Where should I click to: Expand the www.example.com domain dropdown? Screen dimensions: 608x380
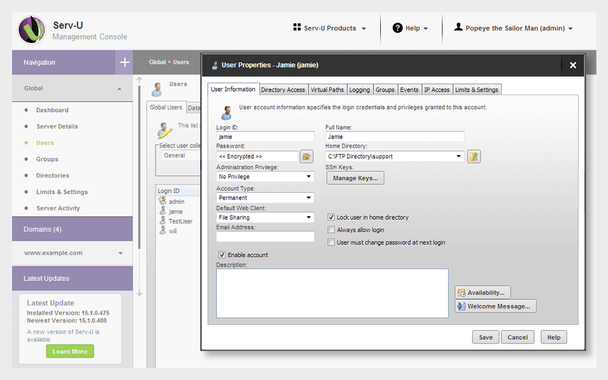pyautogui.click(x=121, y=253)
